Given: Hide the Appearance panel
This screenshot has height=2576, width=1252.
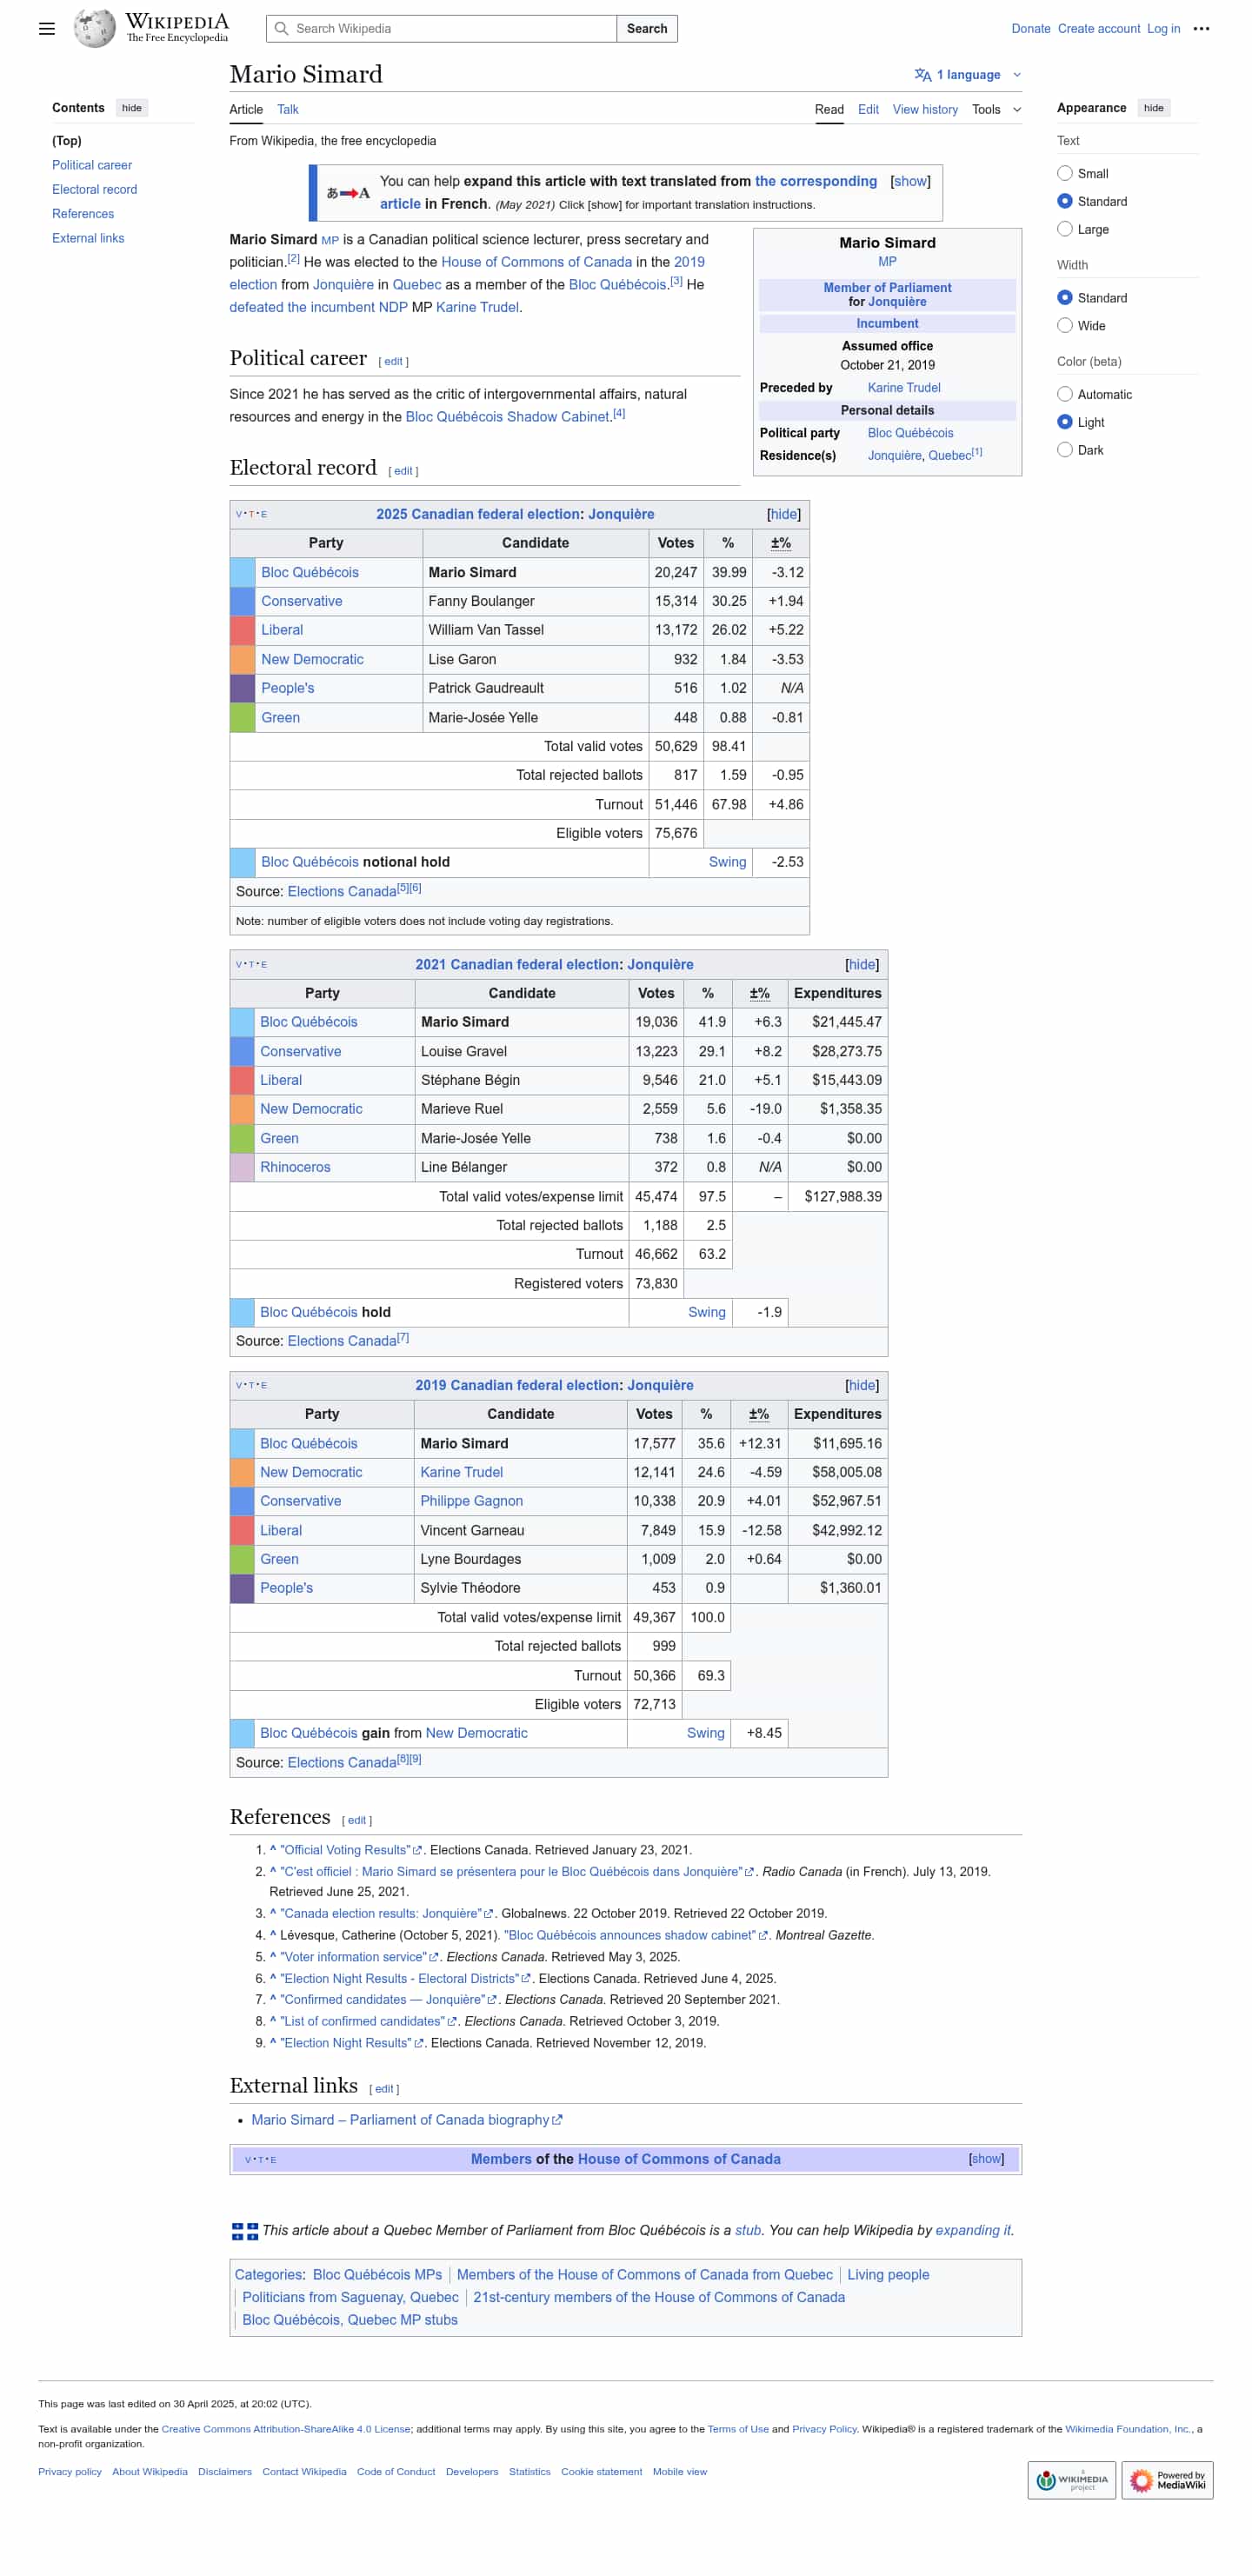Looking at the screenshot, I should point(1153,108).
